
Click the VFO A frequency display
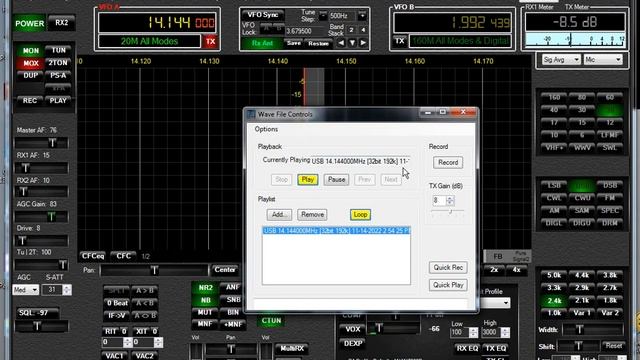157,22
